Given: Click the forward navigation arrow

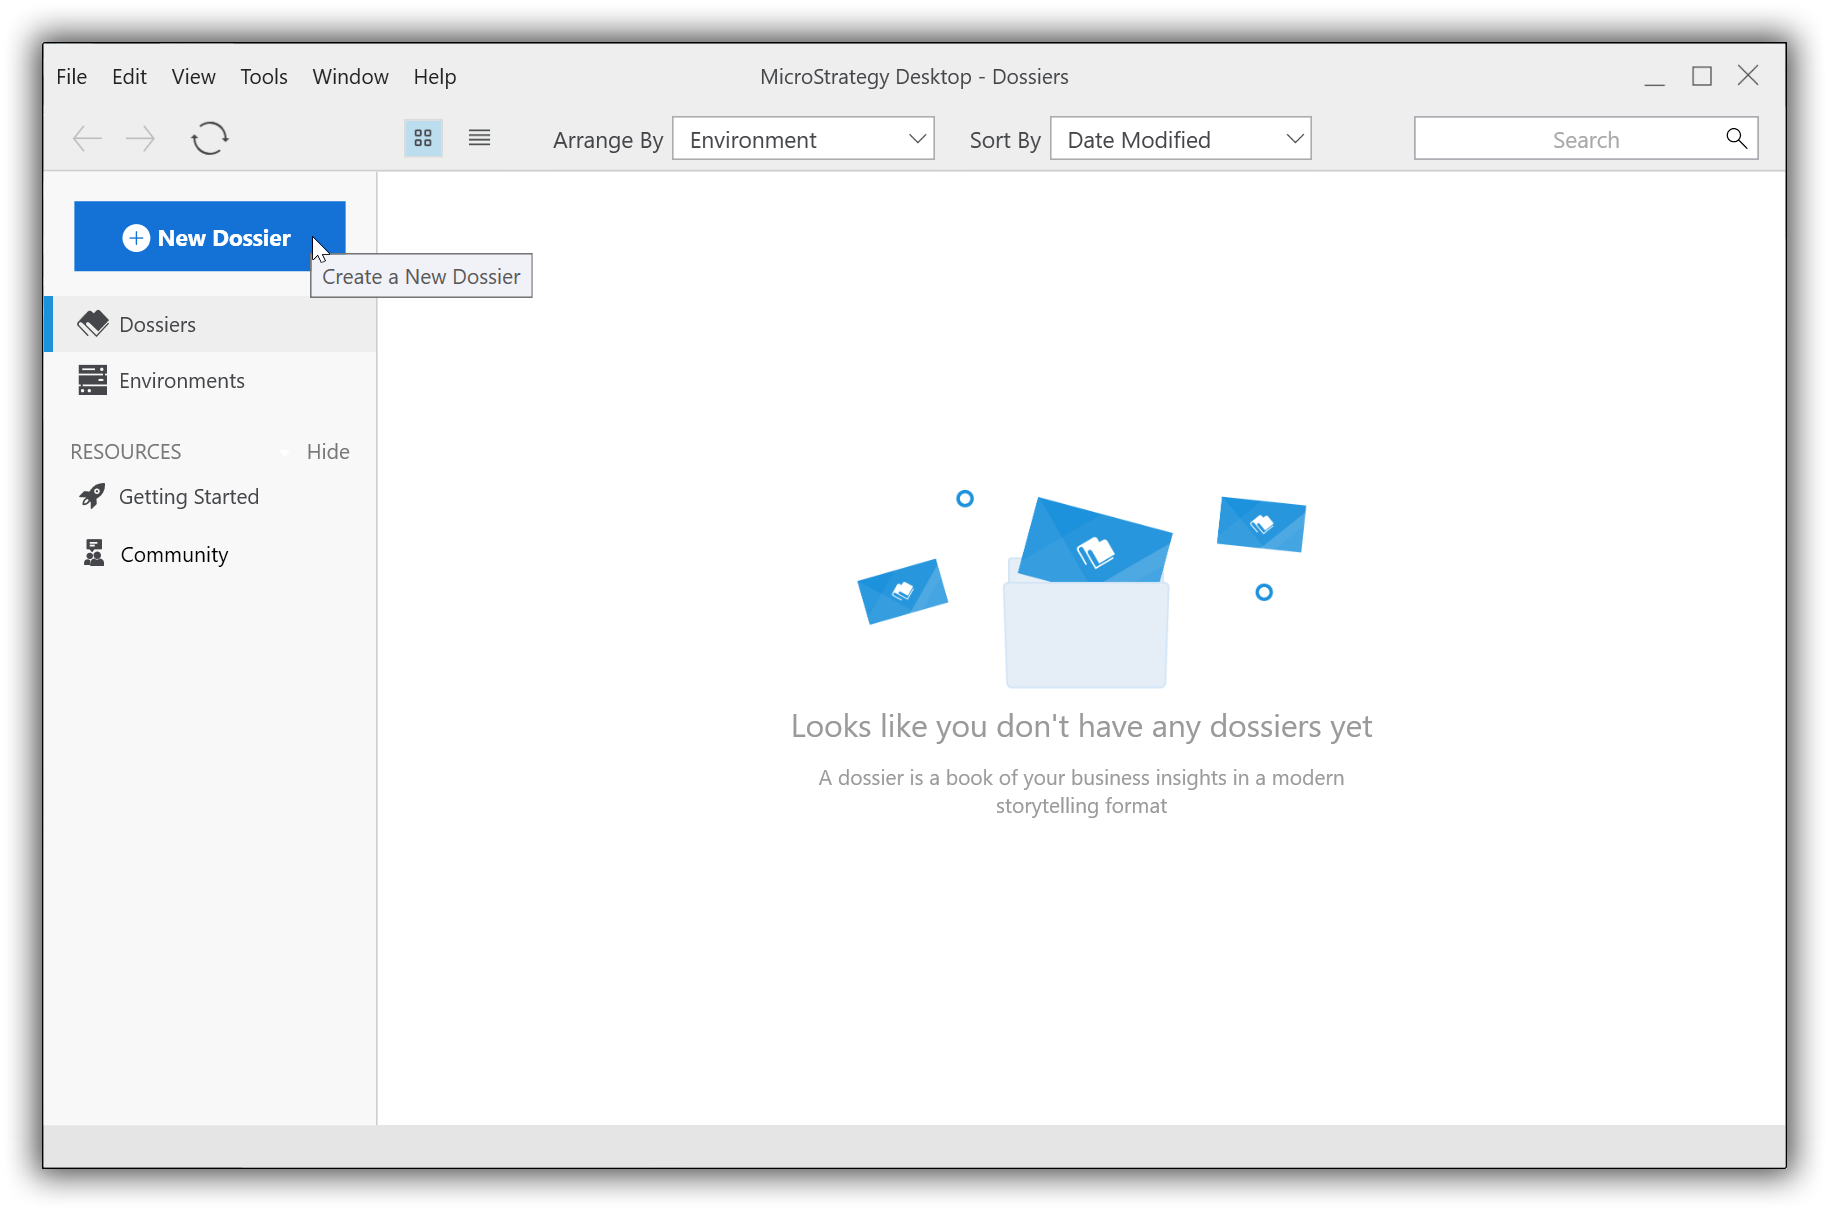Looking at the screenshot, I should pos(140,138).
